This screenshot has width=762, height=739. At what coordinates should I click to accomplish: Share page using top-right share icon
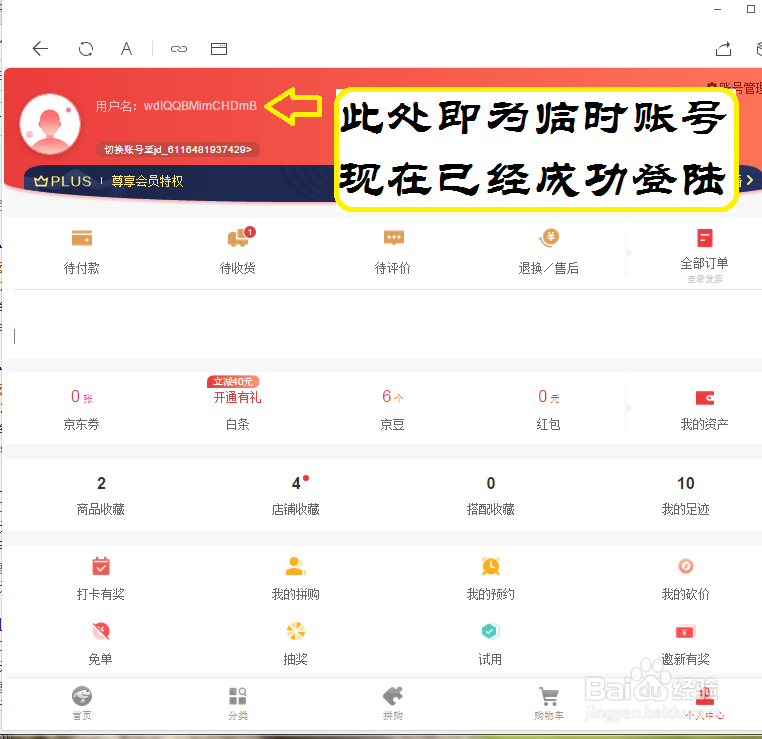[724, 49]
